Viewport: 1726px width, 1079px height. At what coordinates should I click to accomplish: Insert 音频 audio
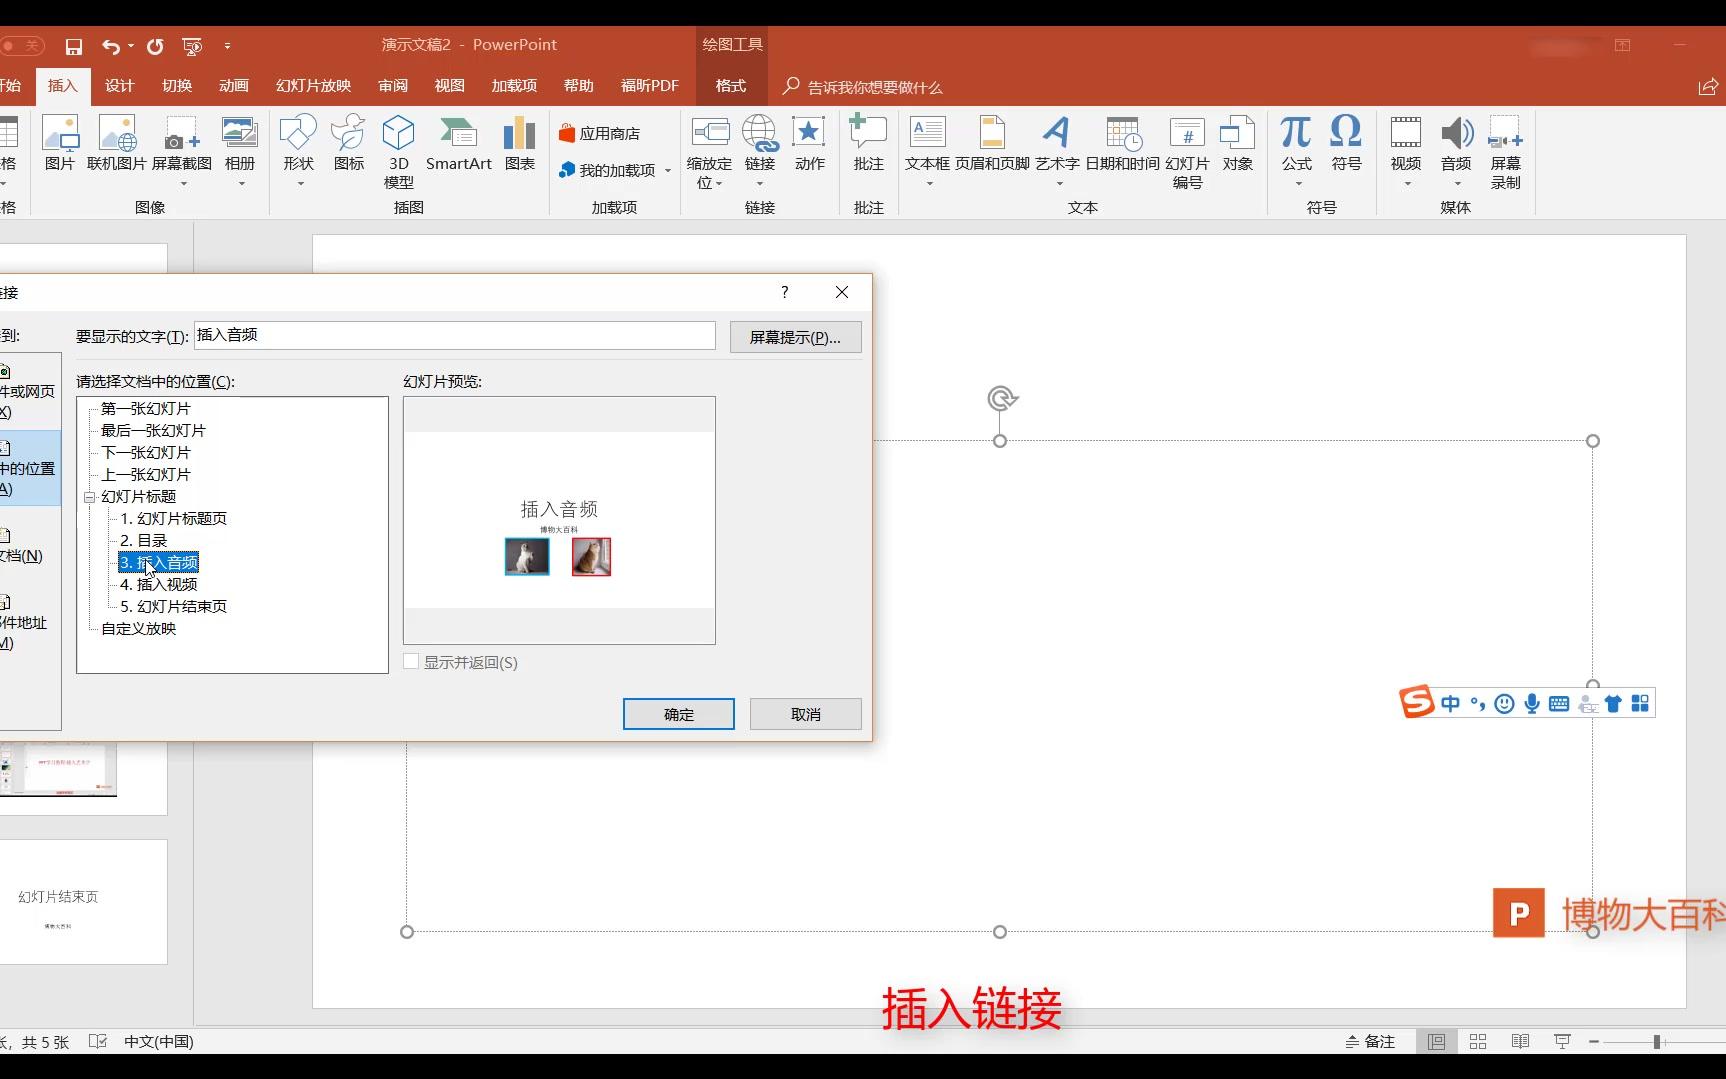click(1456, 151)
